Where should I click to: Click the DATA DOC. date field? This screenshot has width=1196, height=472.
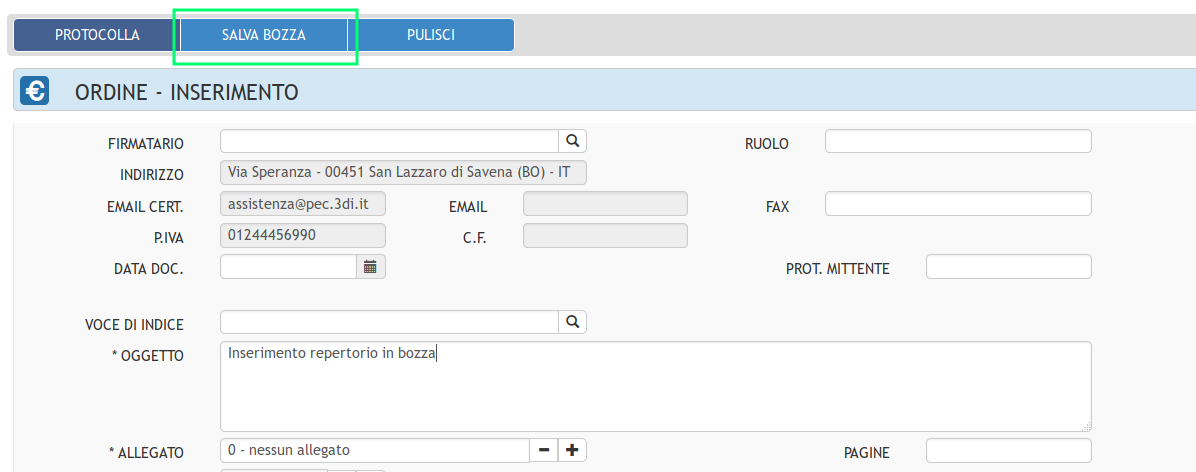tap(288, 267)
